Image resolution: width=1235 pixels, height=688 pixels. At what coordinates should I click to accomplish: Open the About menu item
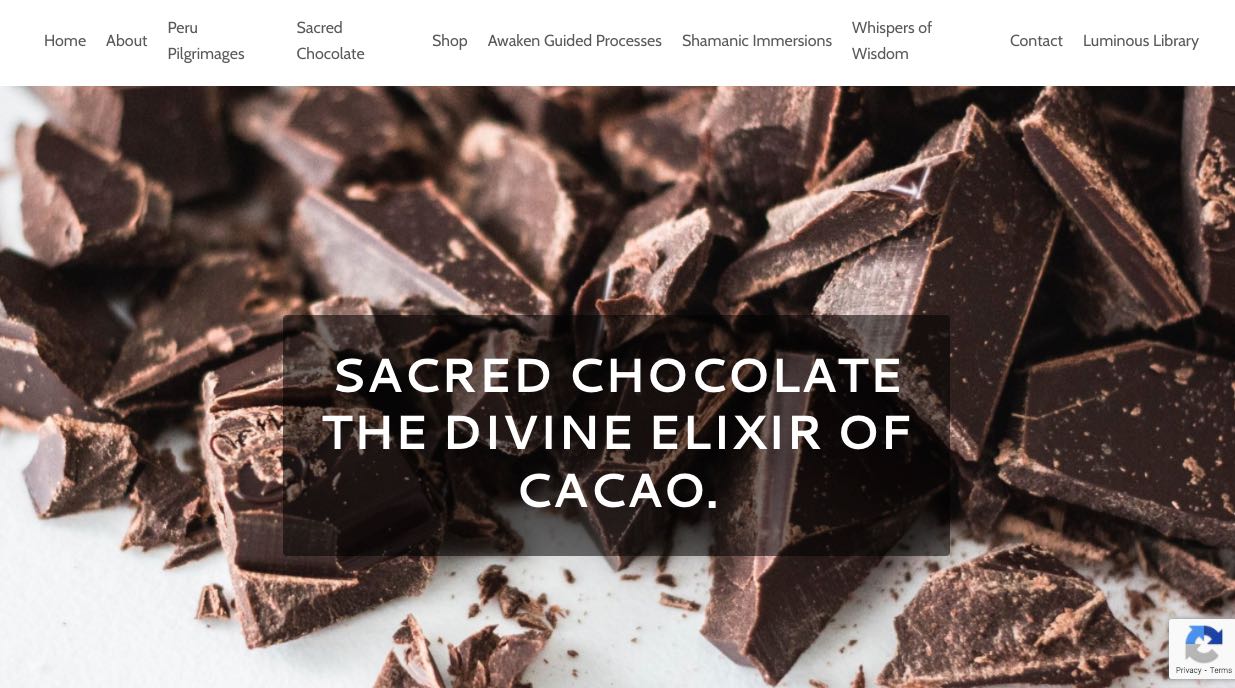(x=126, y=41)
